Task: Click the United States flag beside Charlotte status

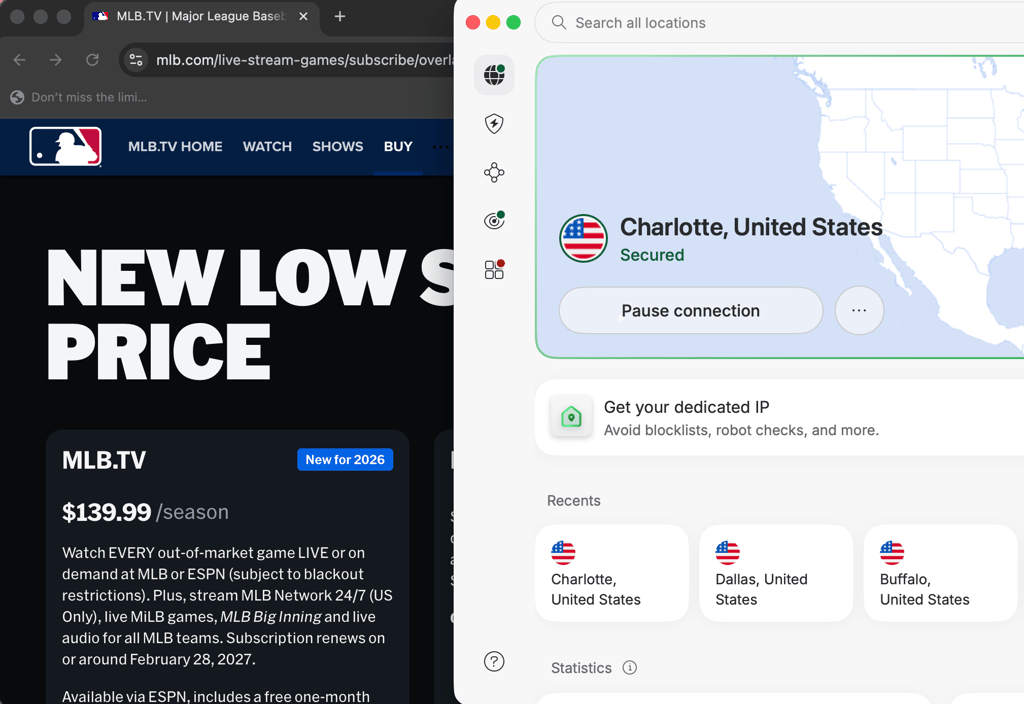Action: 583,238
